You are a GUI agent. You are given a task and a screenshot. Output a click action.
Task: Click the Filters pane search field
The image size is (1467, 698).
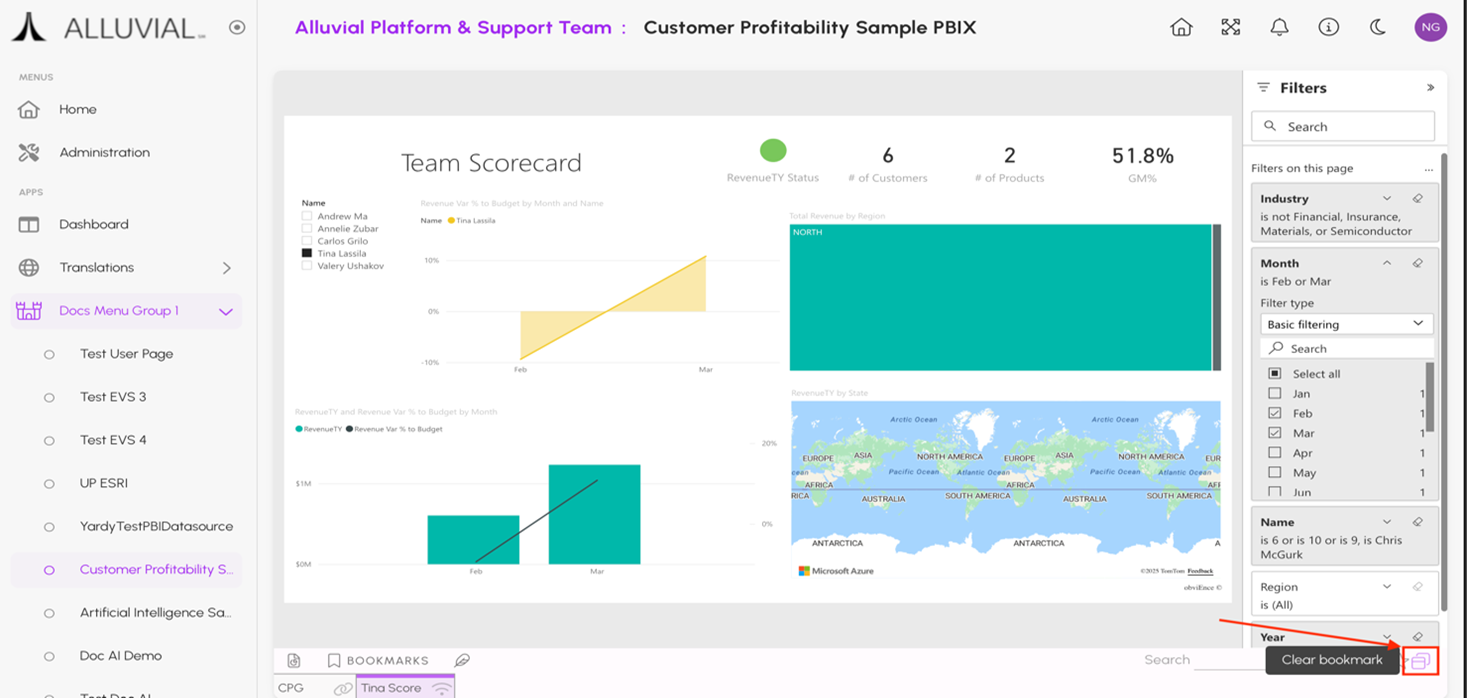coord(1343,127)
